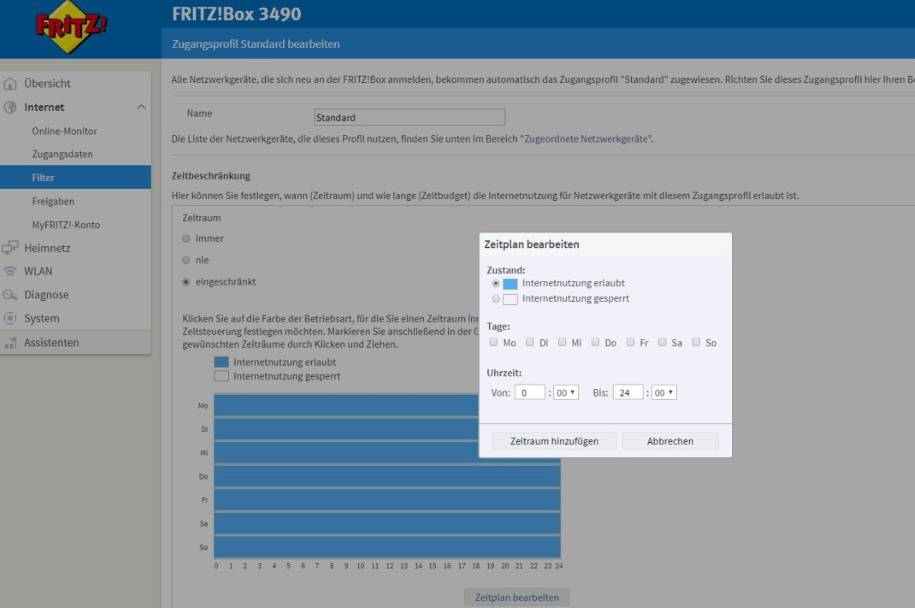Click the Übersicht home icon

[x=10, y=83]
